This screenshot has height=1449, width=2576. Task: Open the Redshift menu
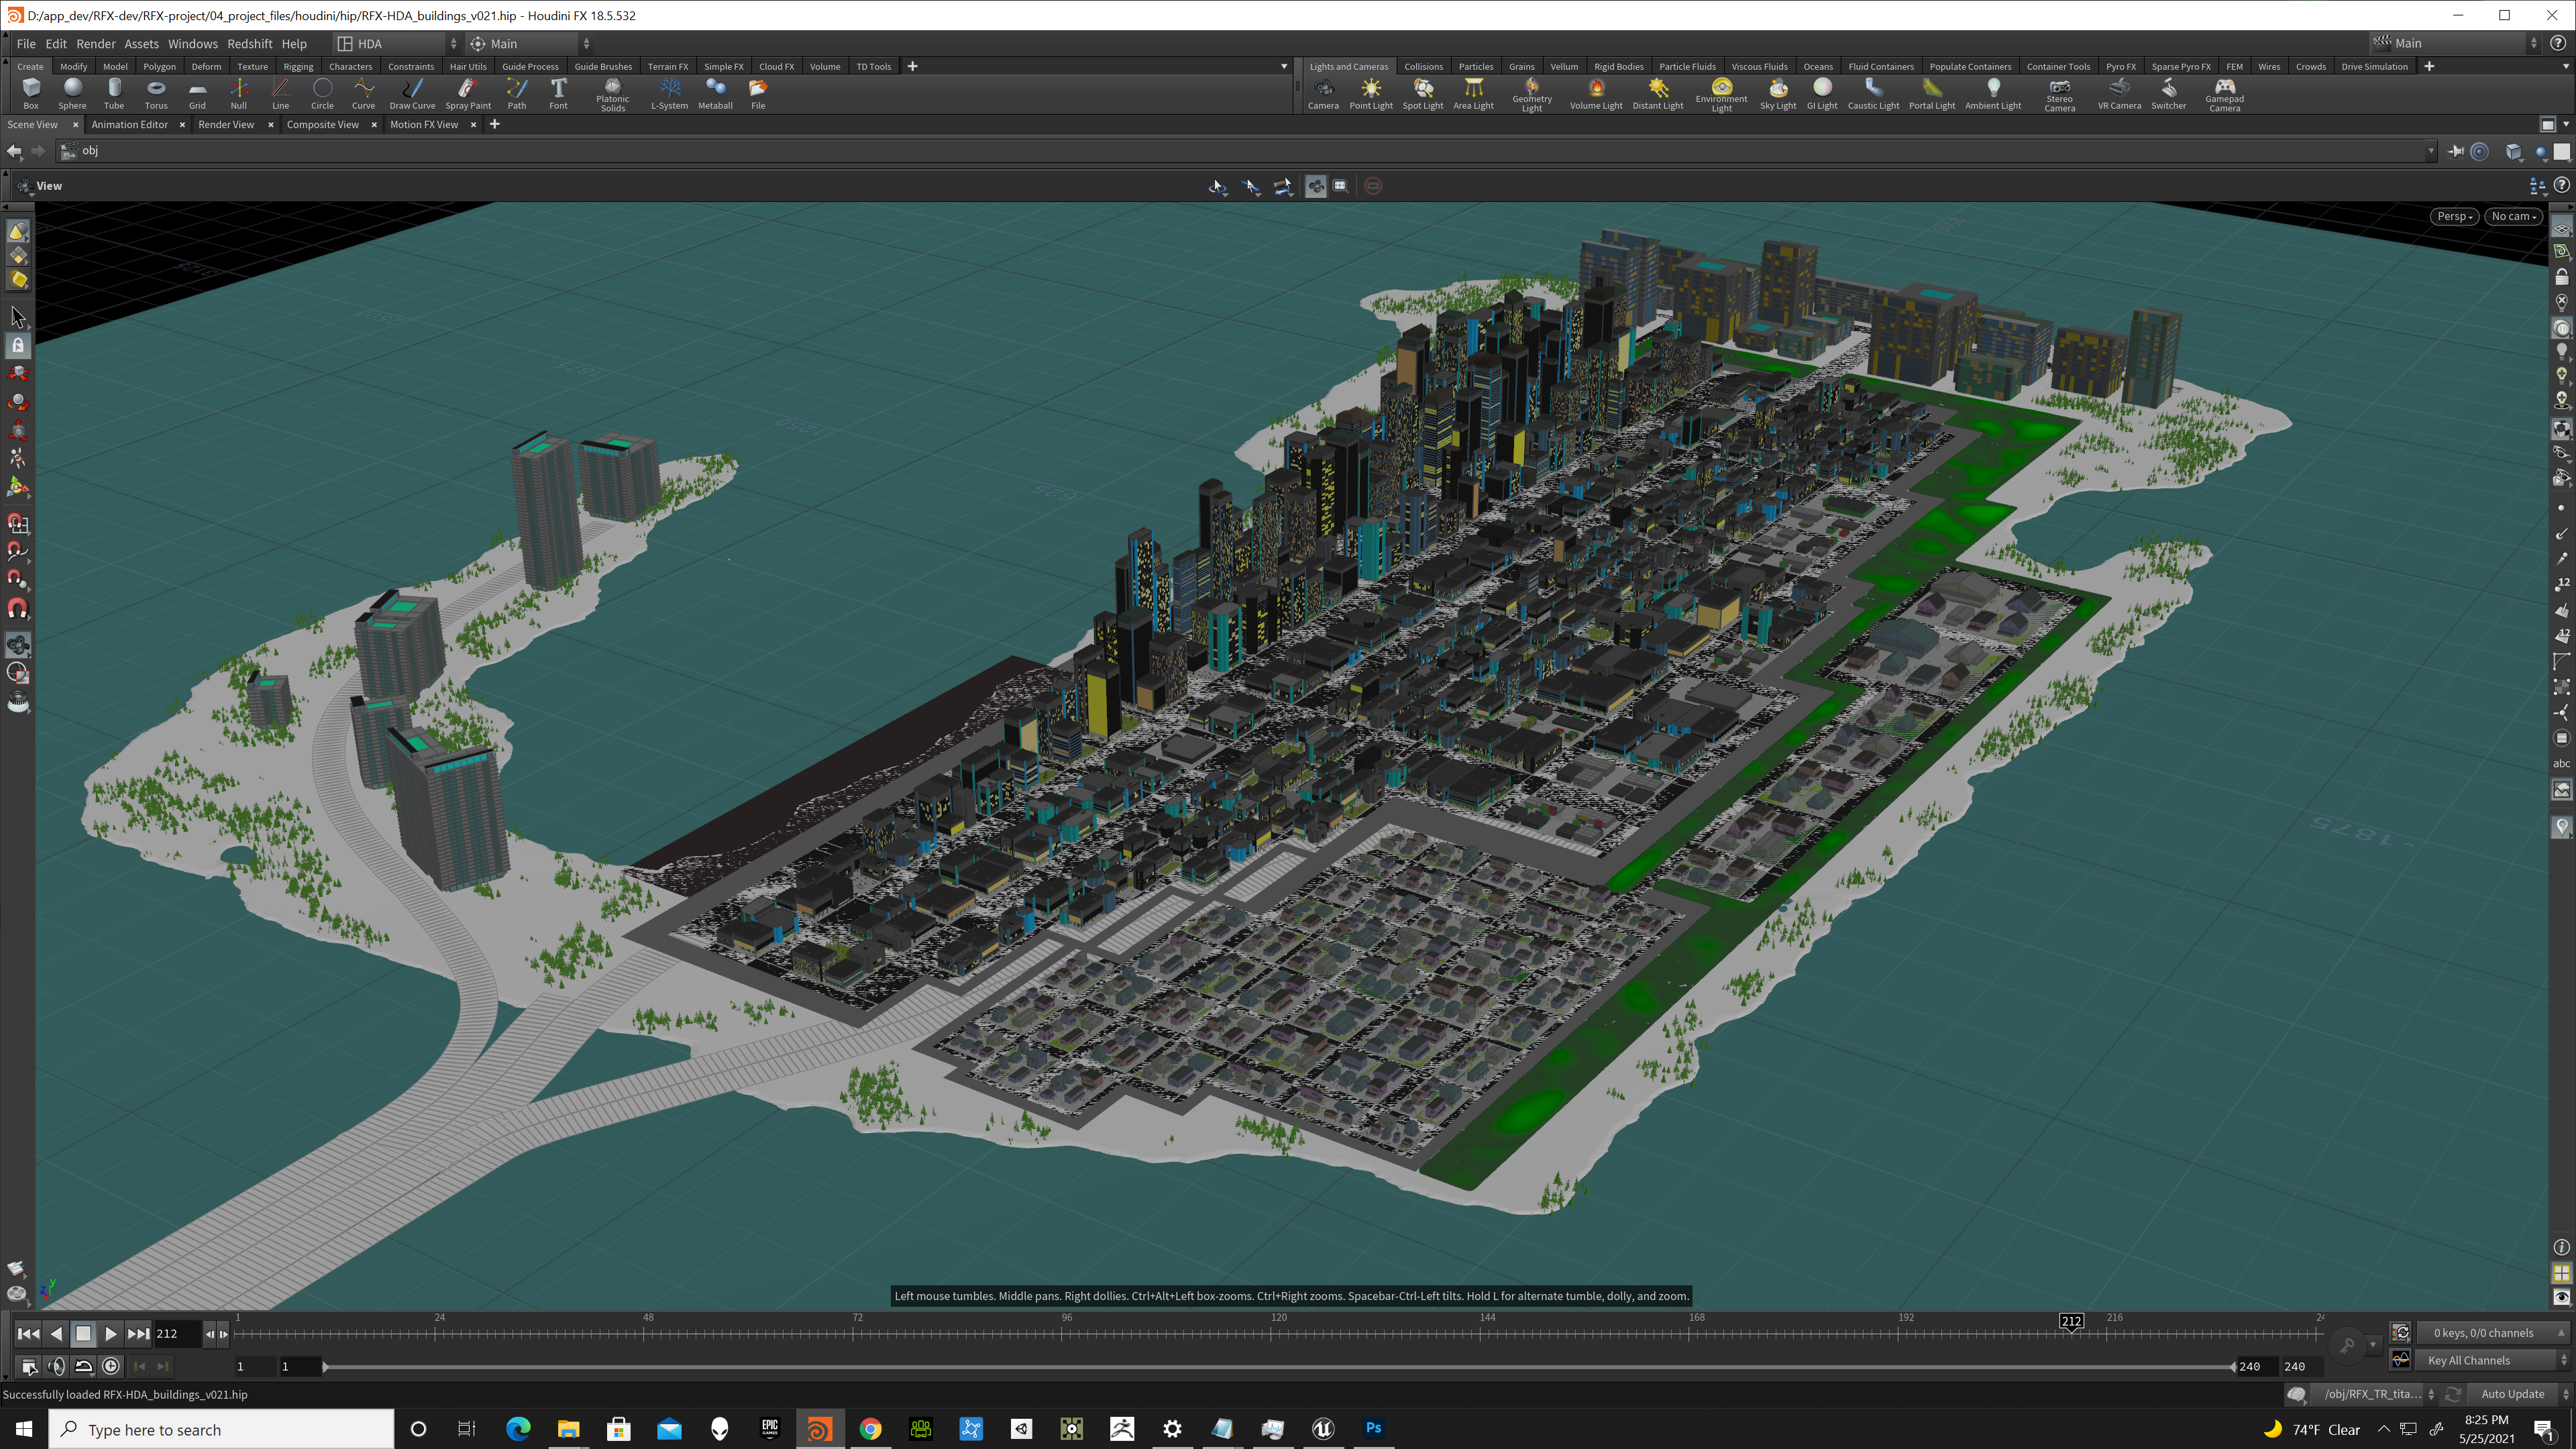pyautogui.click(x=249, y=44)
